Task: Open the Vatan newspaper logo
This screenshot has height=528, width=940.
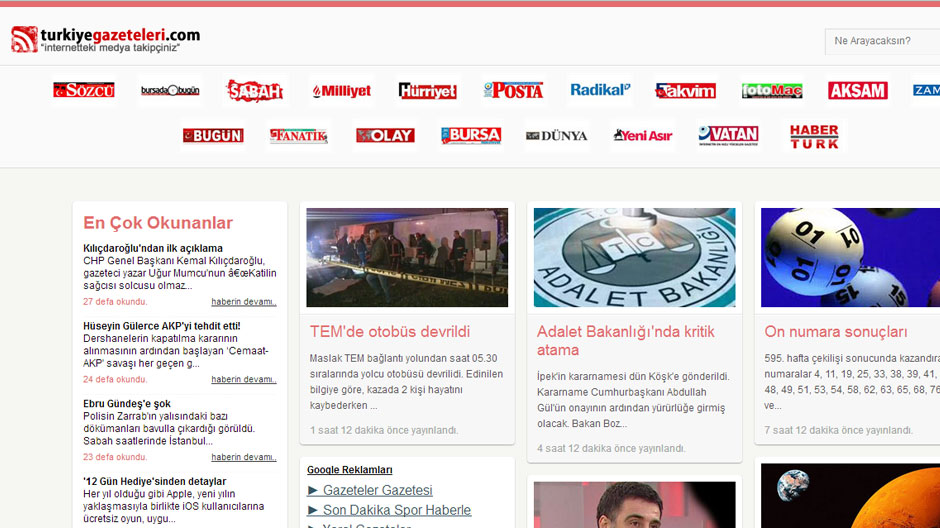Action: point(728,135)
